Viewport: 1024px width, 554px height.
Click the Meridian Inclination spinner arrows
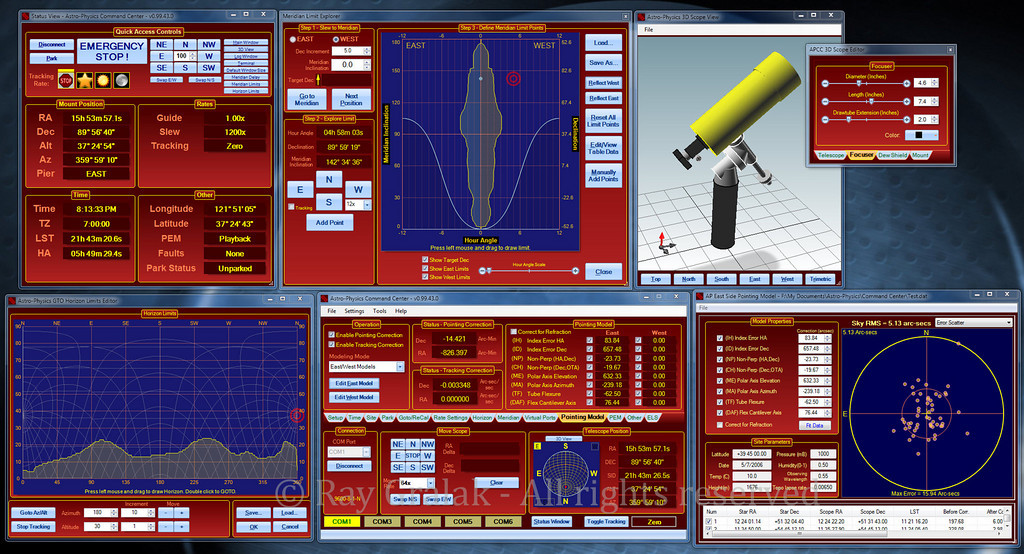coord(366,65)
